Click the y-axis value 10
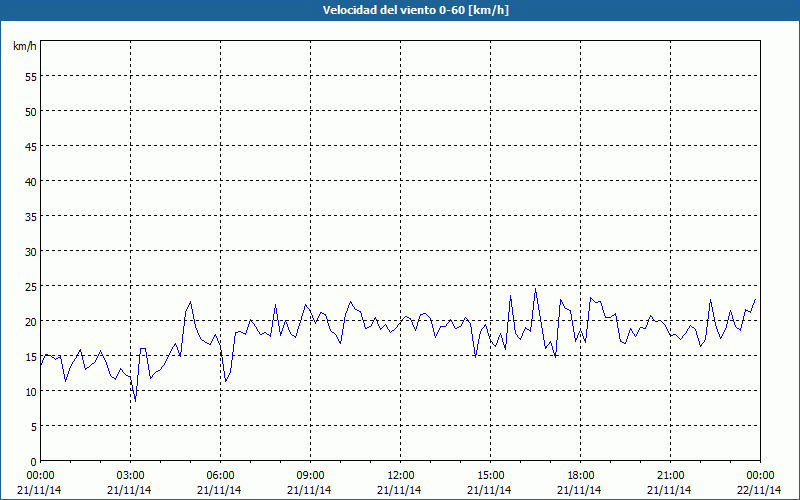The height and width of the screenshot is (500, 800). click(x=31, y=391)
